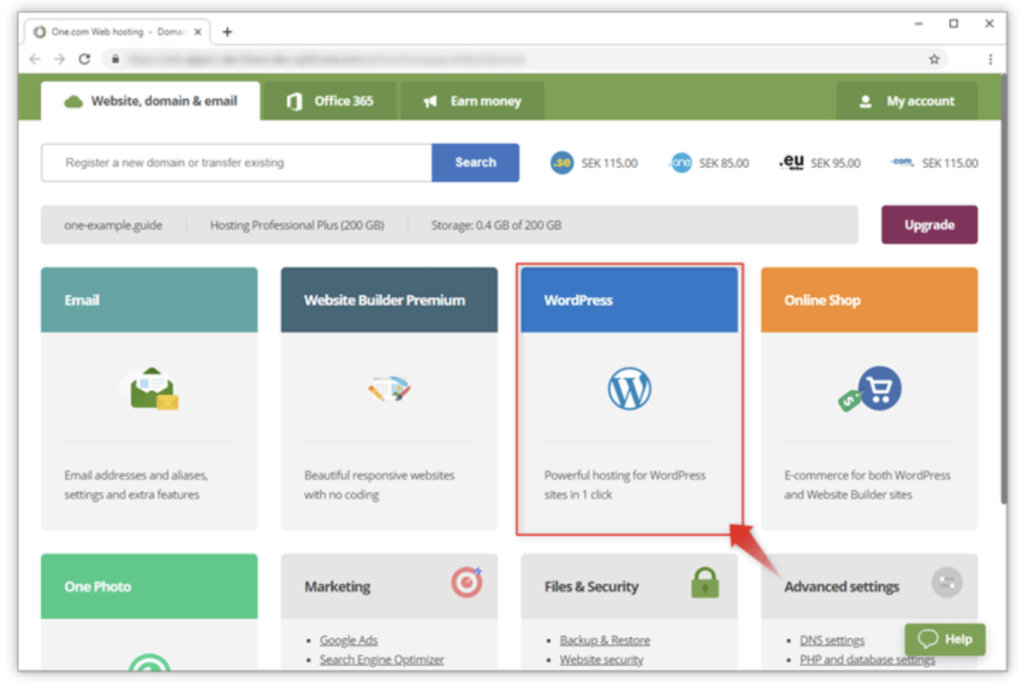Open the WordPress tile header

(629, 300)
